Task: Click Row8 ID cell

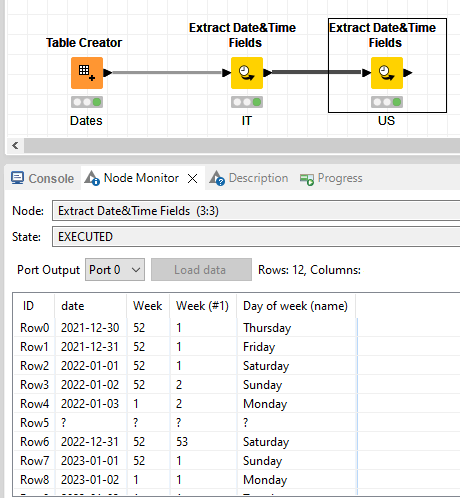Action: point(35,480)
